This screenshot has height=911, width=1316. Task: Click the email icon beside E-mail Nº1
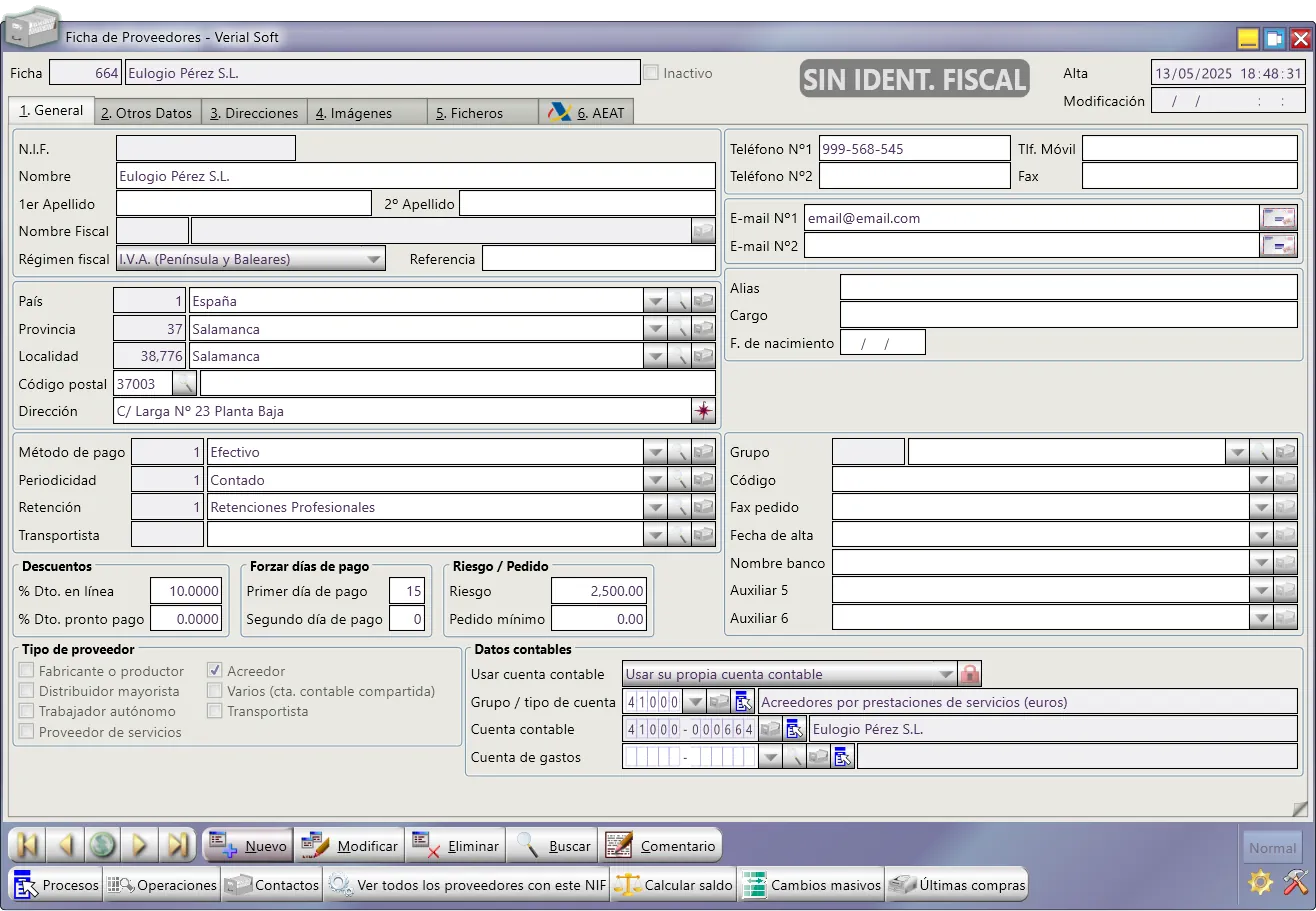coord(1279,218)
